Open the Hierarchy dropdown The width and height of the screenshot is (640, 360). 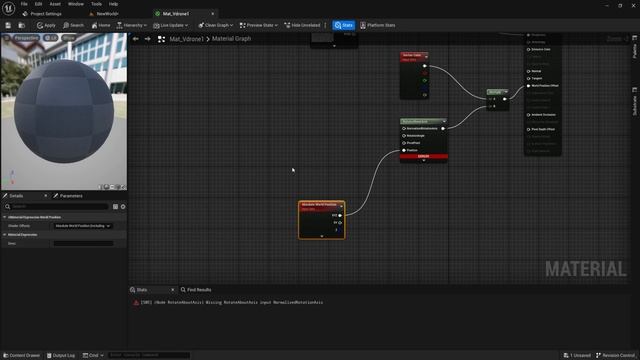tap(132, 25)
